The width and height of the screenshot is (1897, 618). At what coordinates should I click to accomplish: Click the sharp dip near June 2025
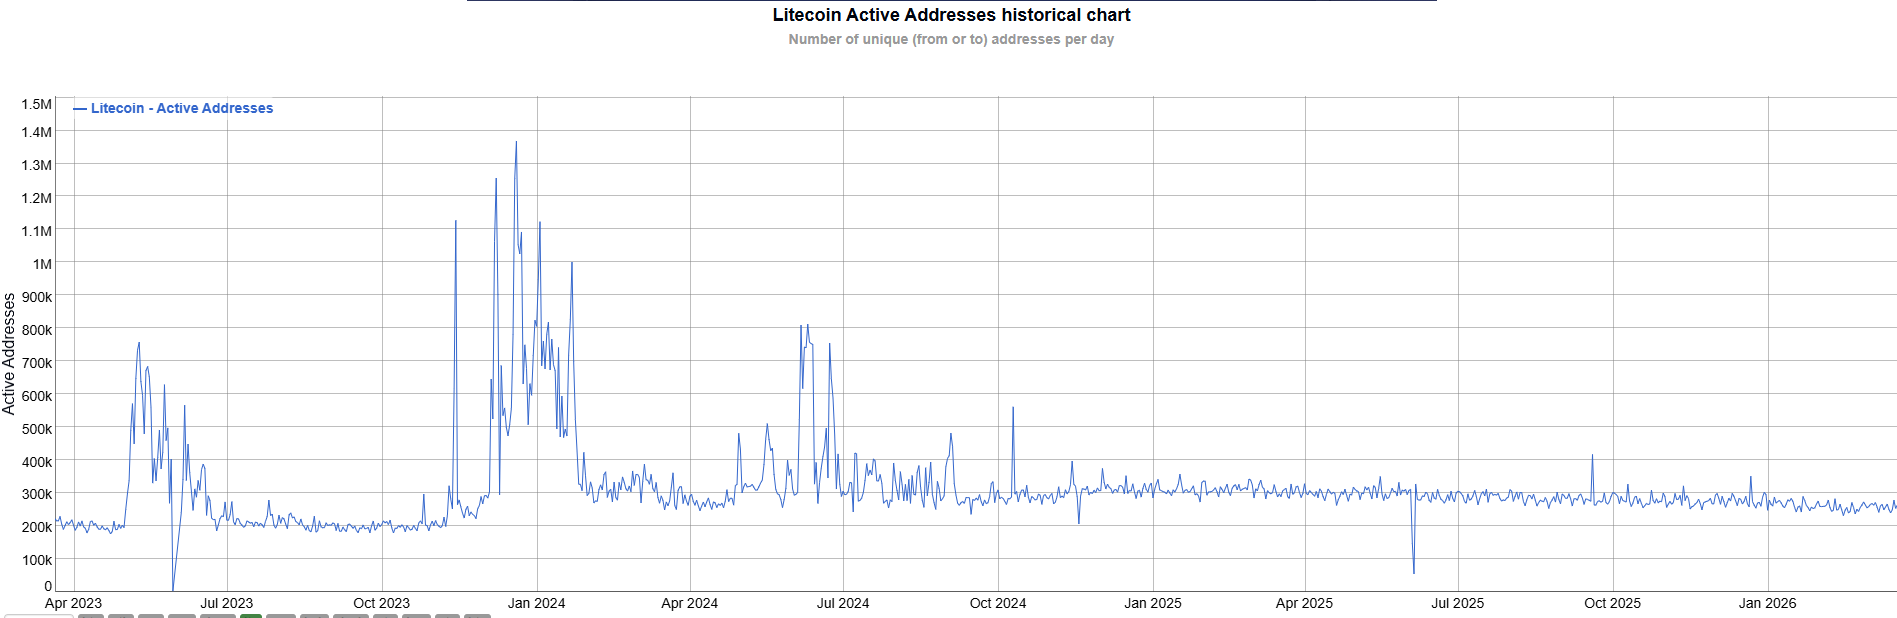coord(1414,571)
